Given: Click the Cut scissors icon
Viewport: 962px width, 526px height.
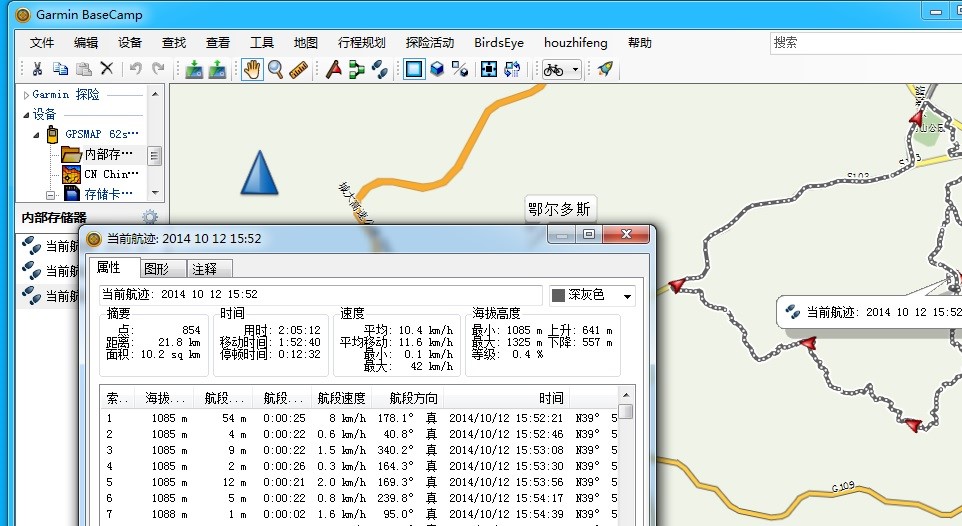Looking at the screenshot, I should coord(37,69).
